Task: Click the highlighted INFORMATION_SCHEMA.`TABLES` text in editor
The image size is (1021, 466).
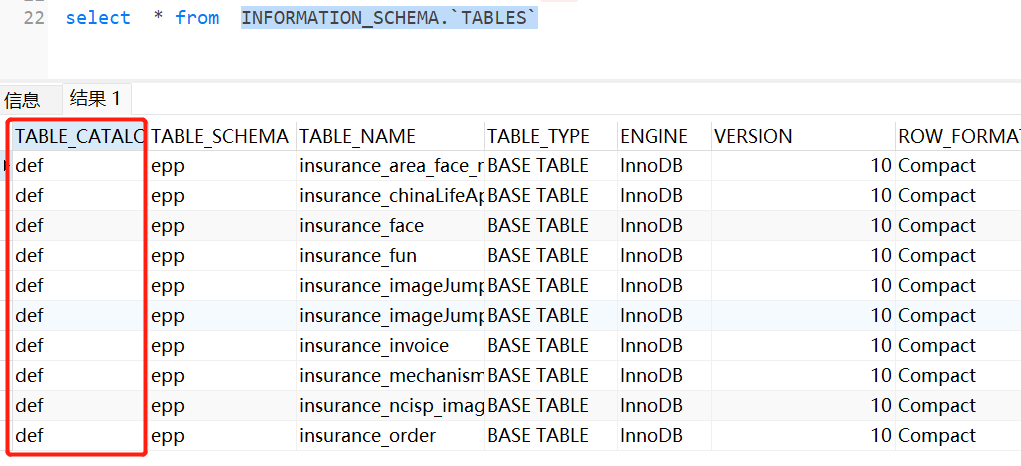Action: (389, 18)
